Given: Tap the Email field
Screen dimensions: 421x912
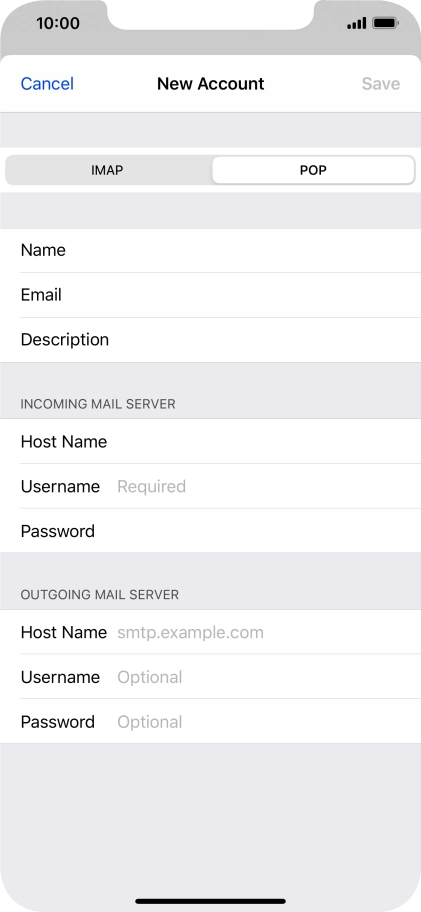Looking at the screenshot, I should (x=210, y=295).
